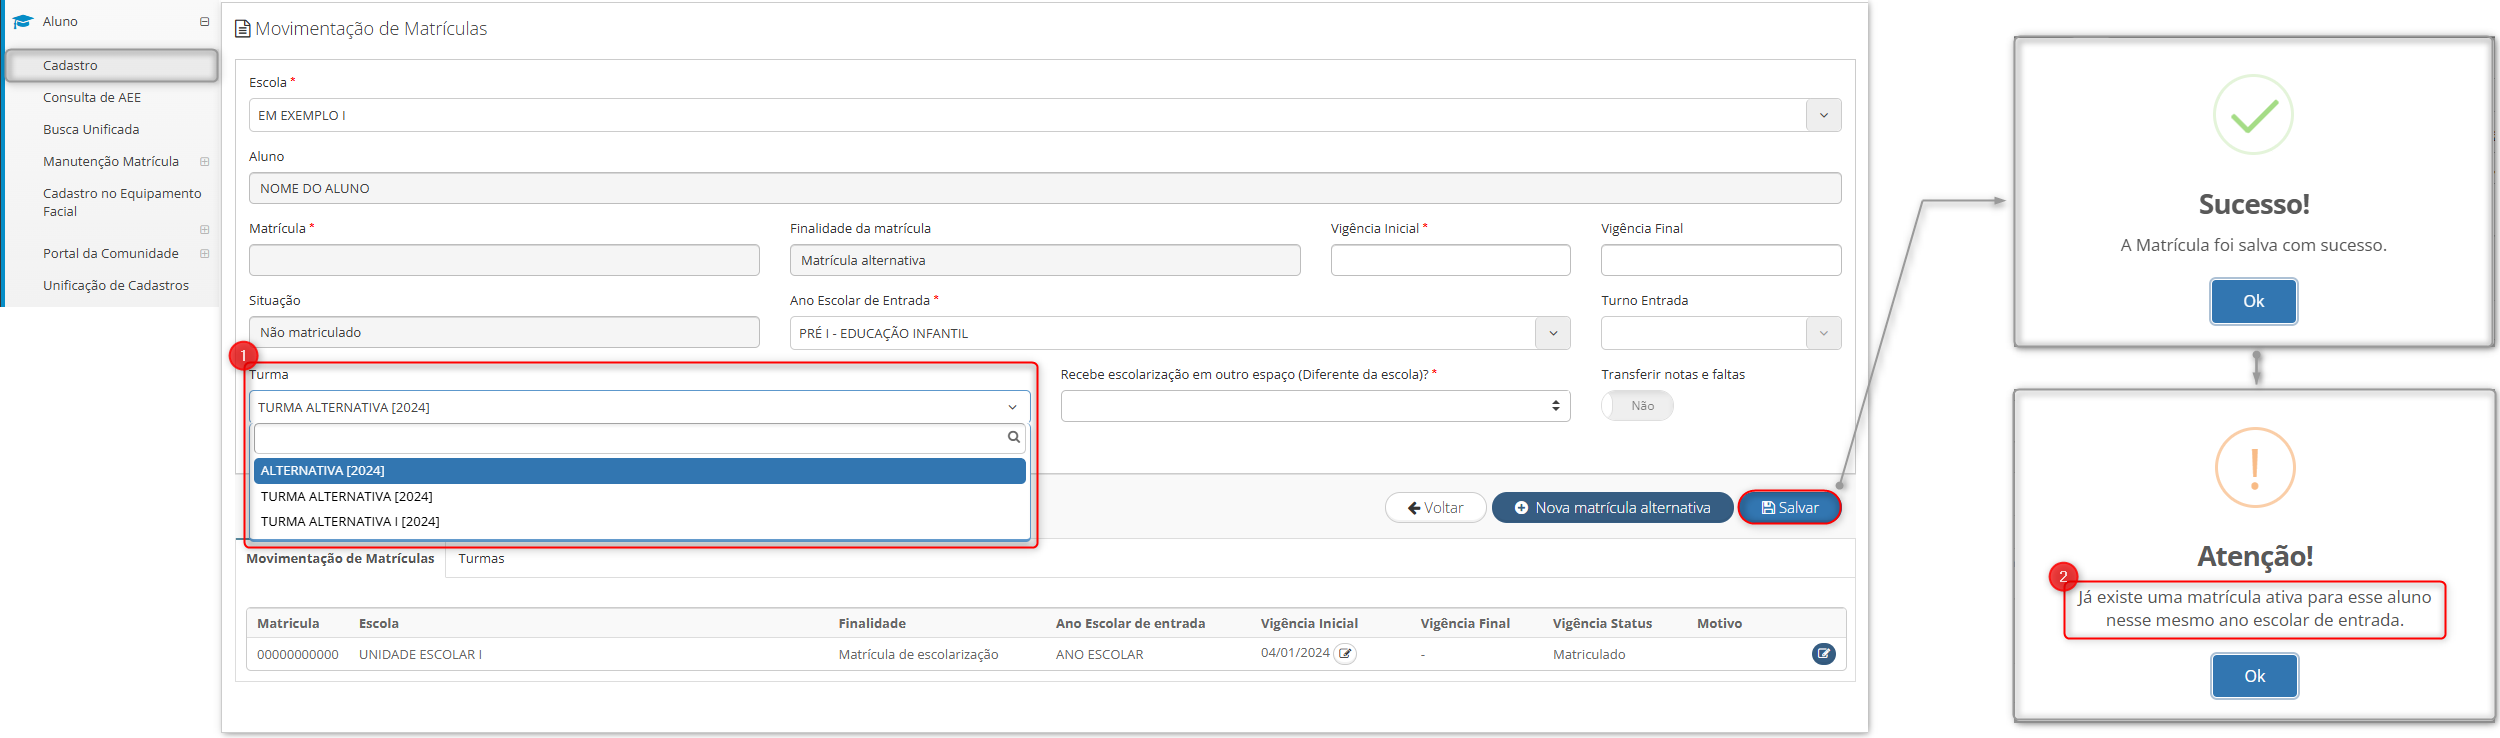Click the Turma search box
Image resolution: width=2500 pixels, height=738 pixels.
640,438
